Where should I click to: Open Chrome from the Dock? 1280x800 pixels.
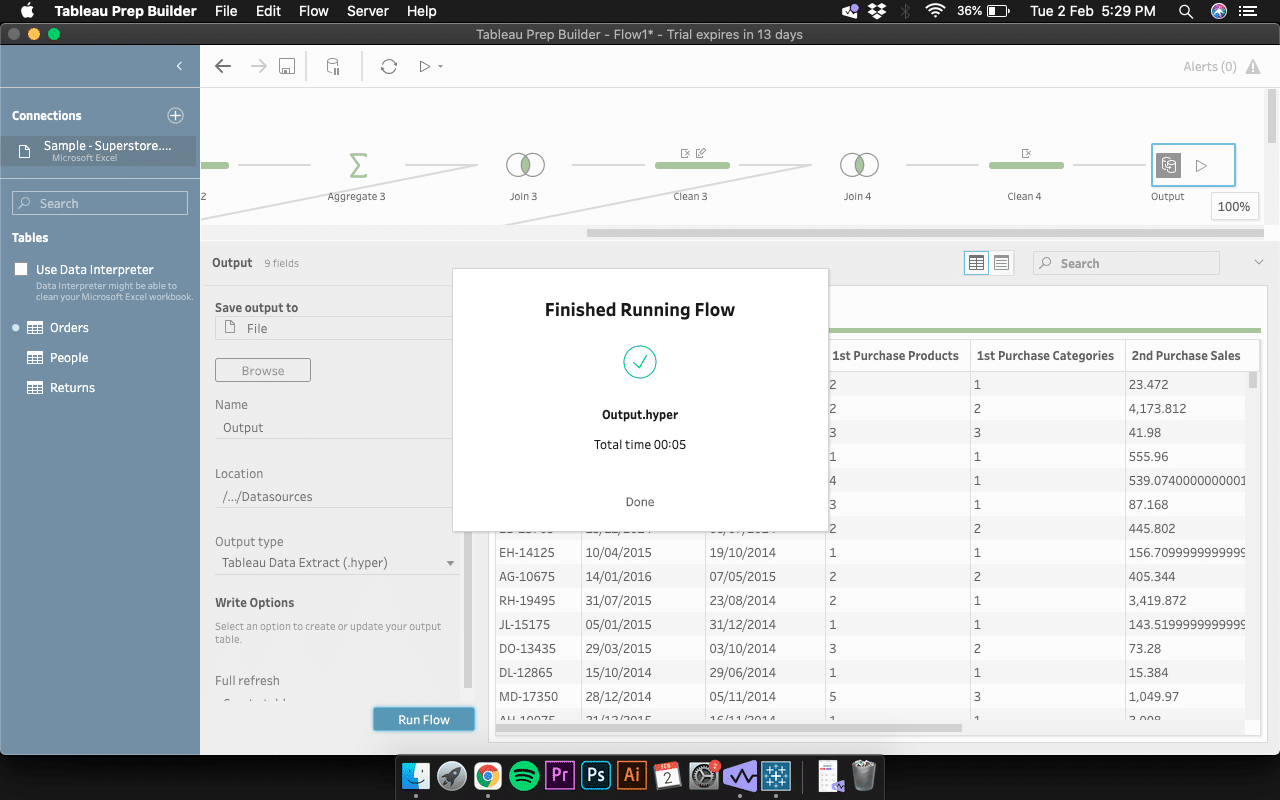point(487,775)
